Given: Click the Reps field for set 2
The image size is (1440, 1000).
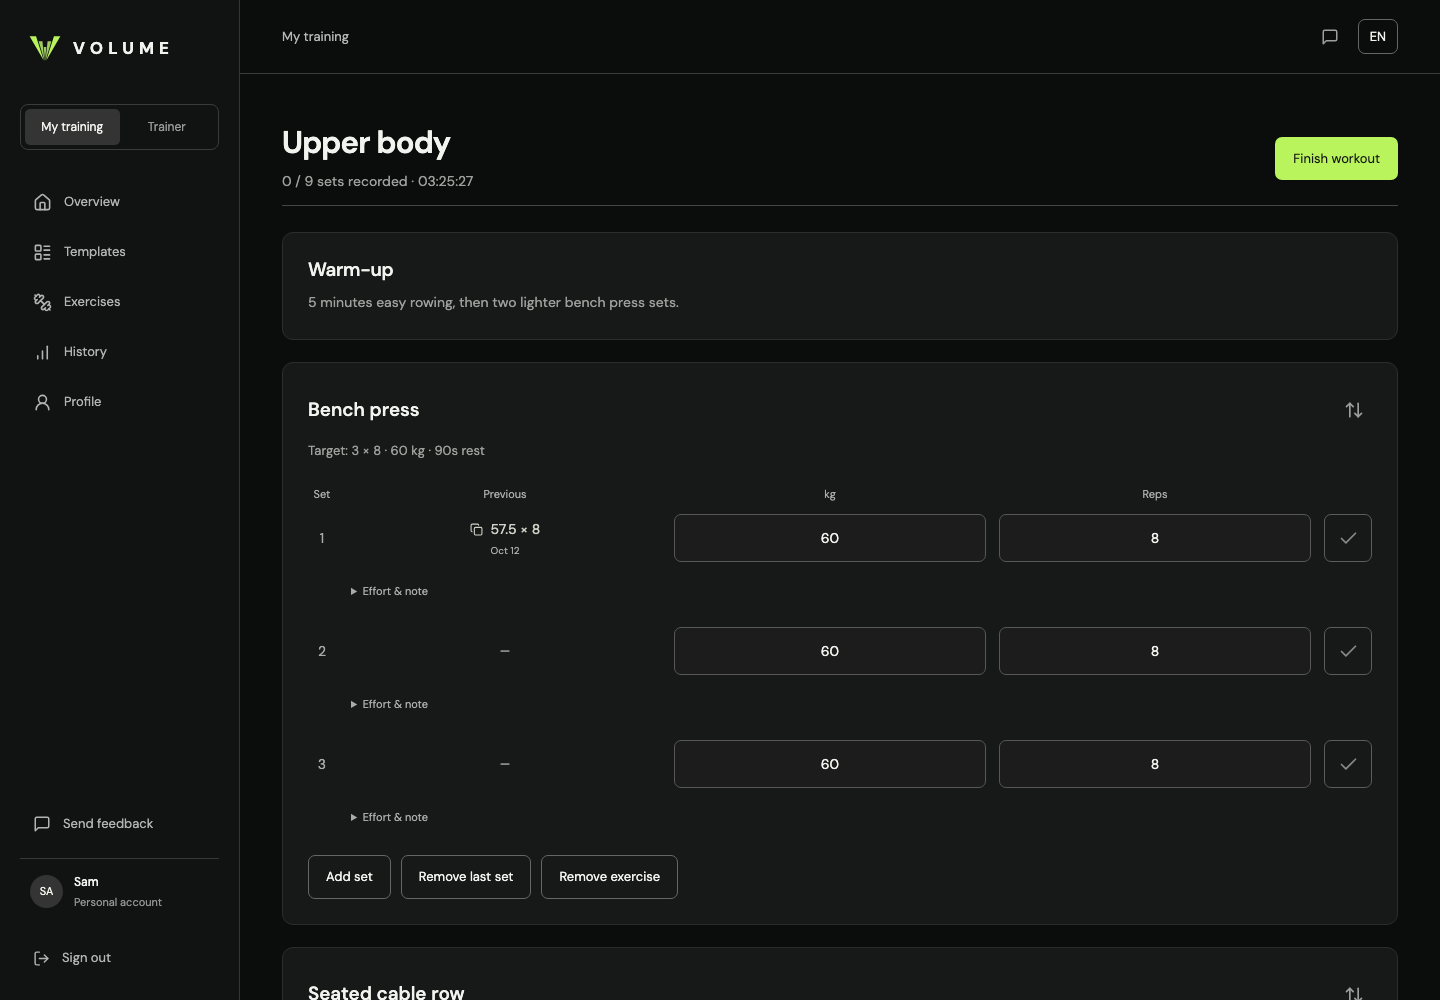Looking at the screenshot, I should click(1155, 651).
